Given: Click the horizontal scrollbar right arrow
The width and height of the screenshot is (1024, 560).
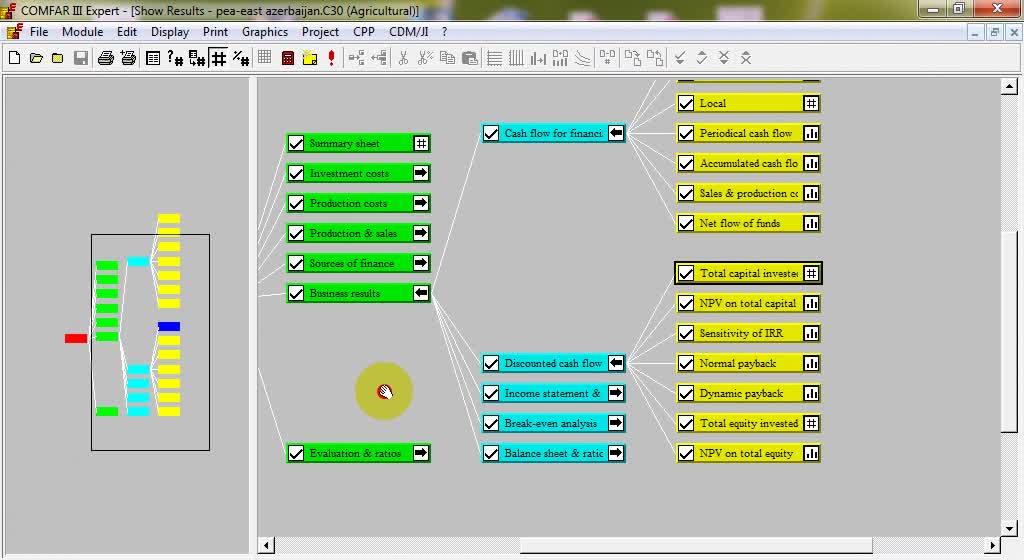Looking at the screenshot, I should click(x=993, y=546).
